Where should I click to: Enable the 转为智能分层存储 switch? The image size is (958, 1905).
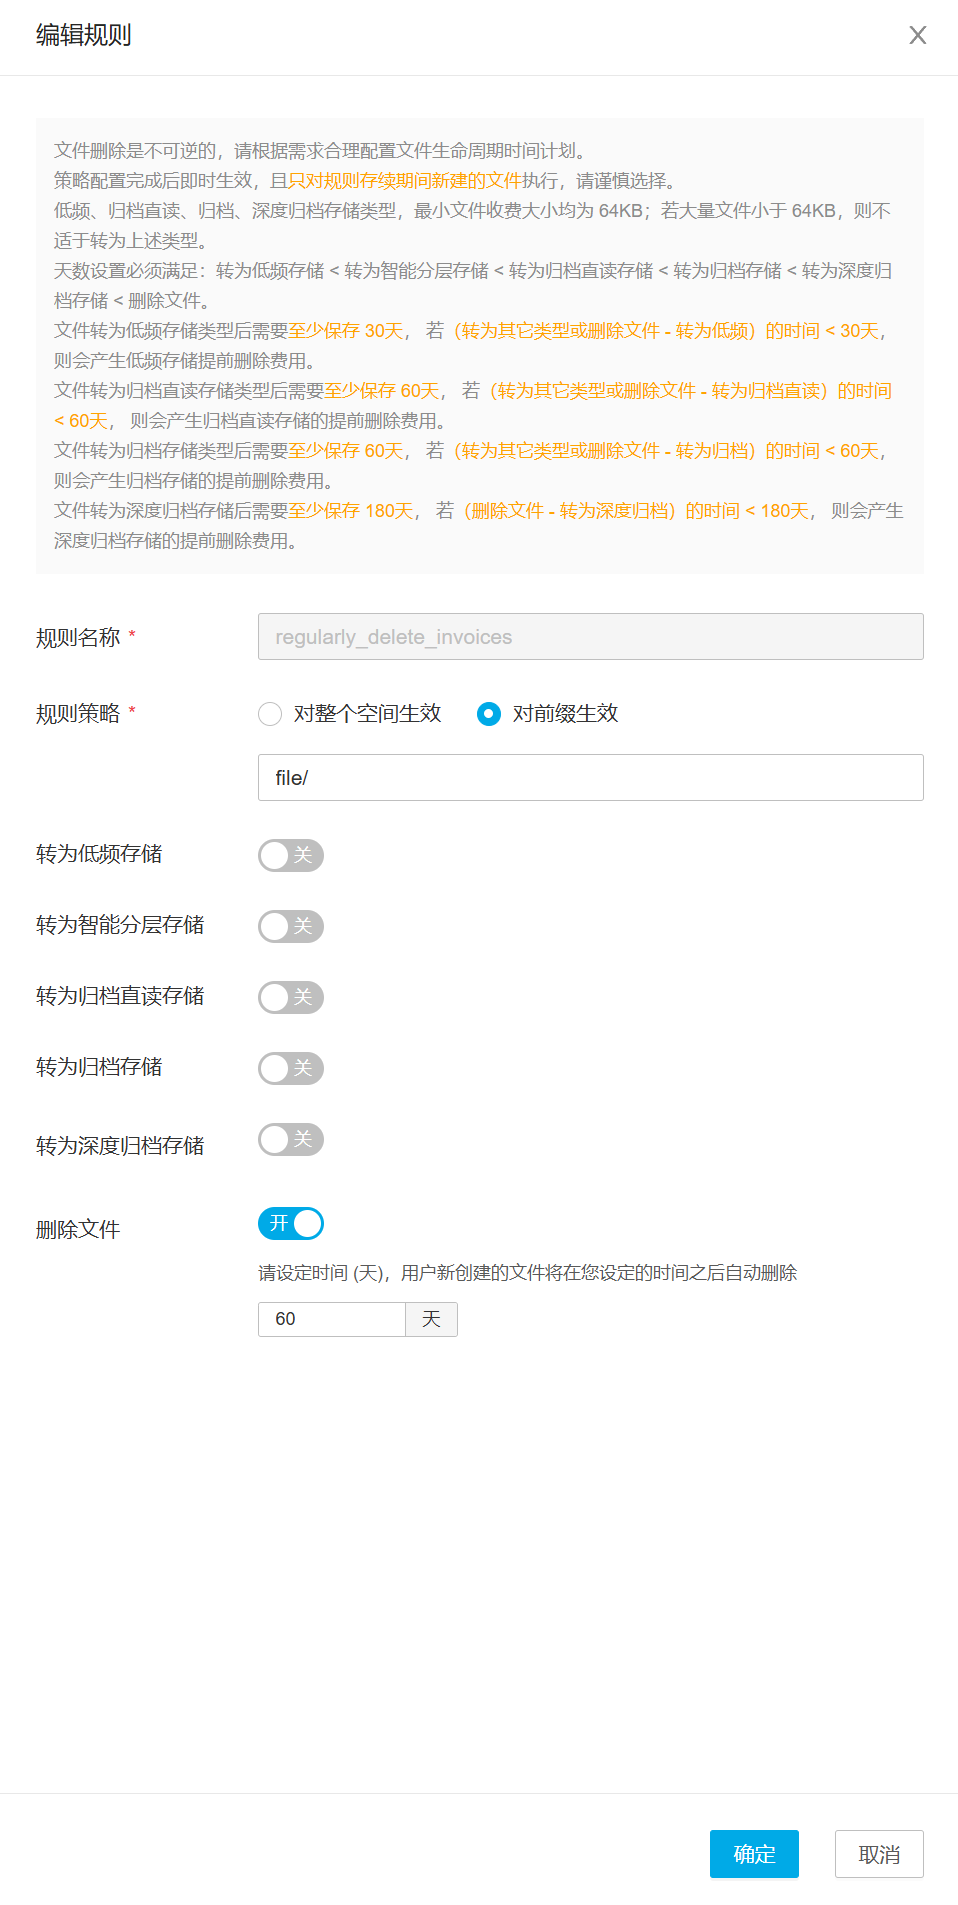tap(291, 926)
